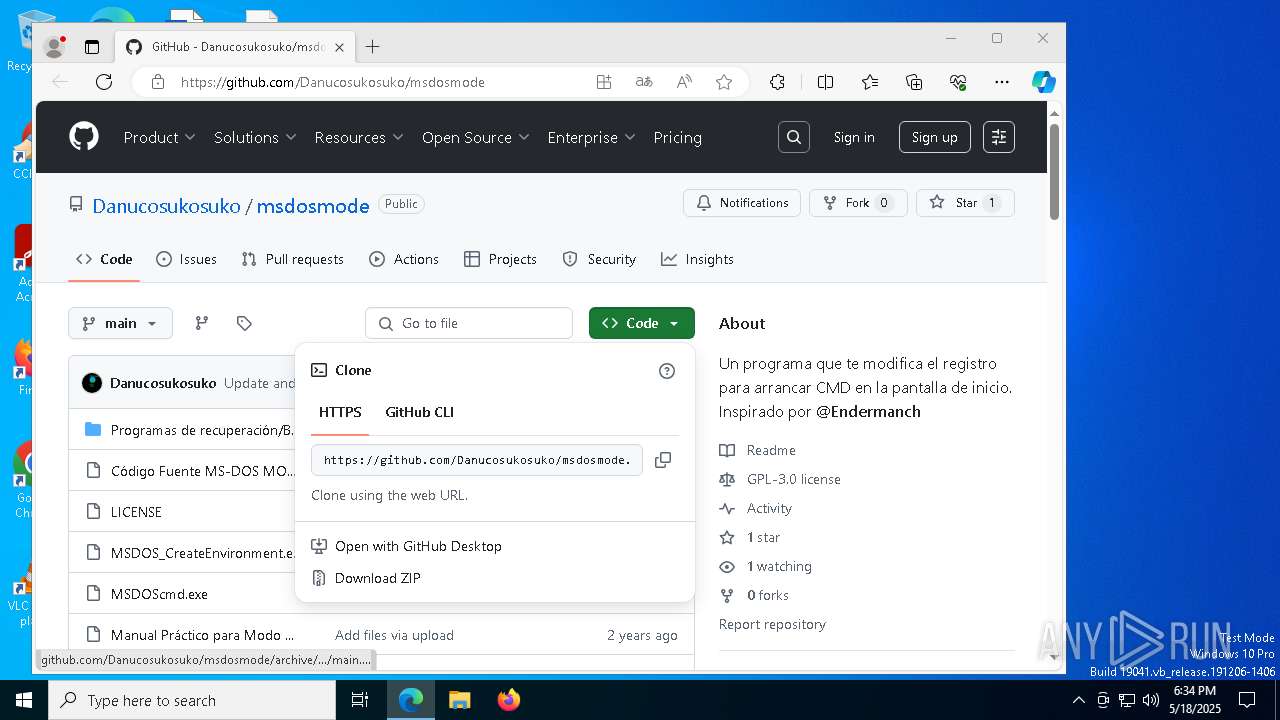The height and width of the screenshot is (720, 1280).
Task: View branches icon next to main
Action: click(x=202, y=323)
